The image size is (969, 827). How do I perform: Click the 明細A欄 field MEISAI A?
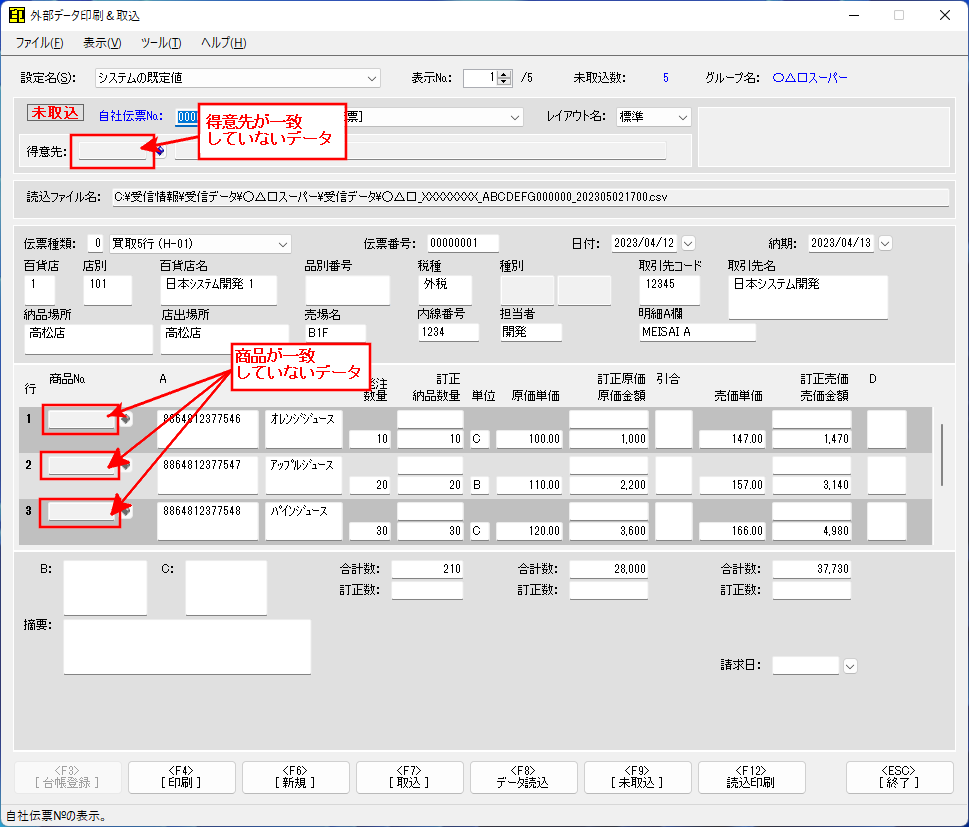point(697,333)
